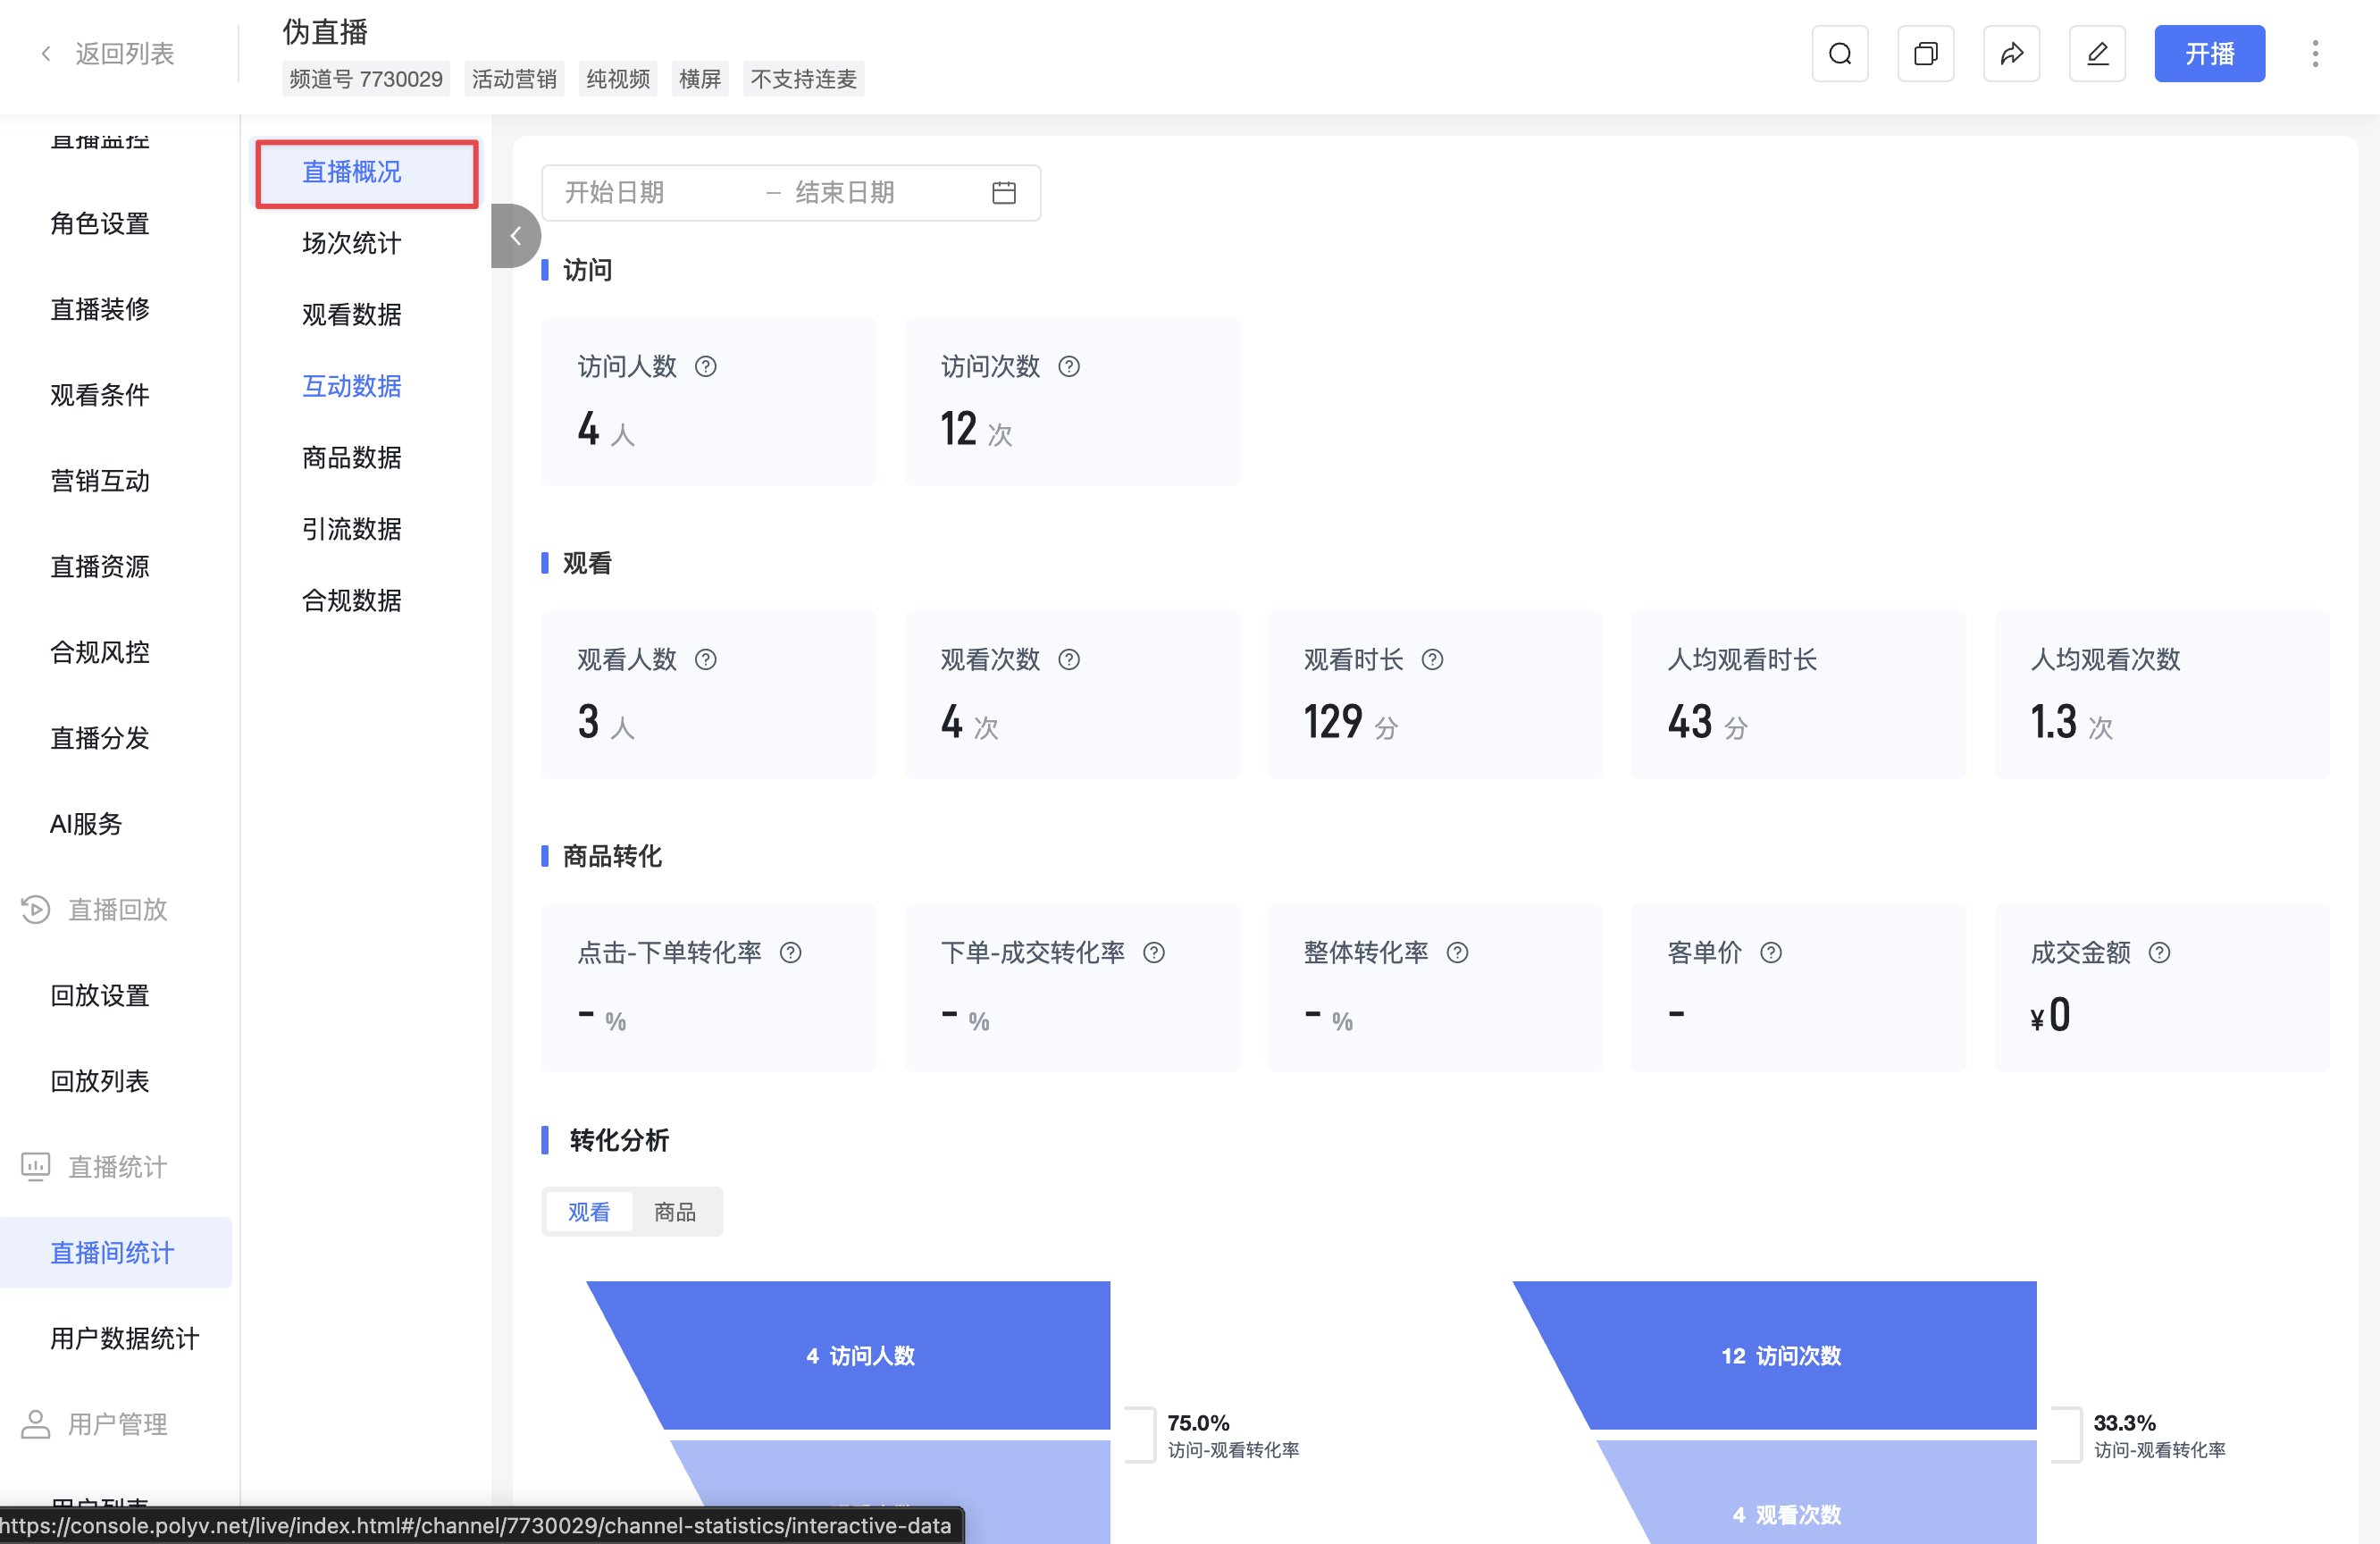Image resolution: width=2380 pixels, height=1544 pixels.
Task: Click the 伪直播 channel title
Action: click(325, 32)
